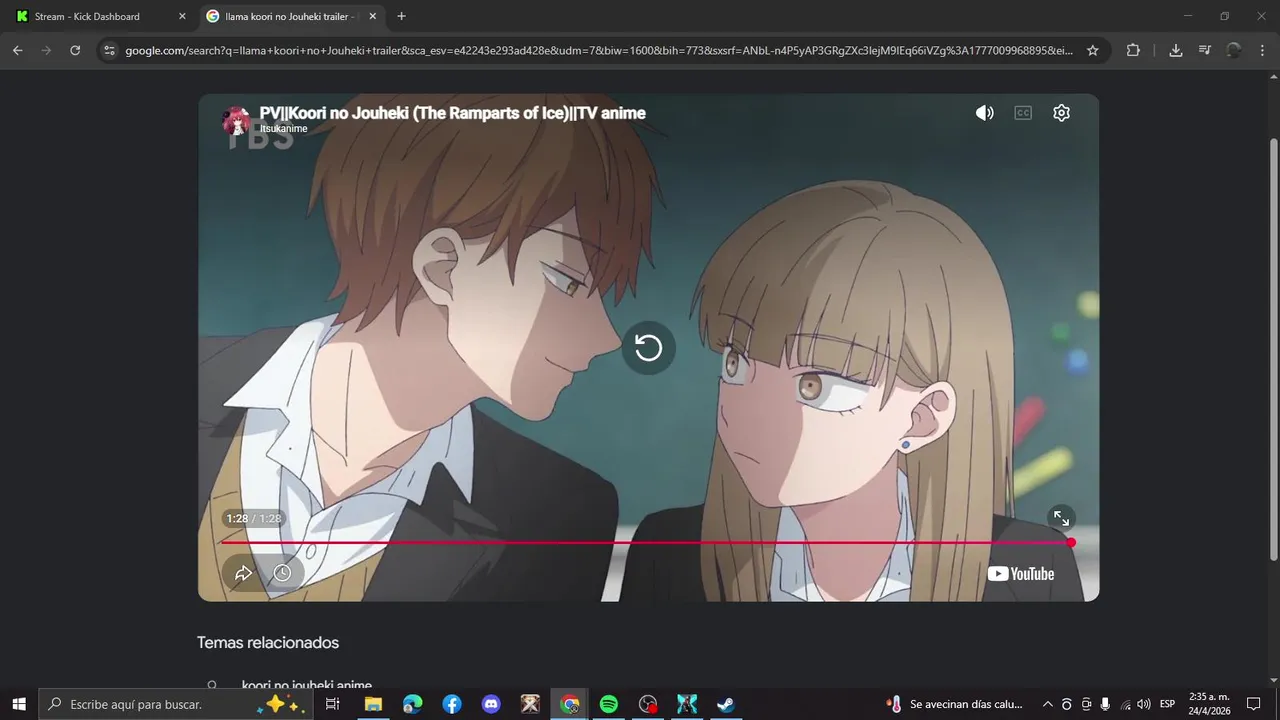Open the media controls icon in toolbar

[x=1204, y=50]
